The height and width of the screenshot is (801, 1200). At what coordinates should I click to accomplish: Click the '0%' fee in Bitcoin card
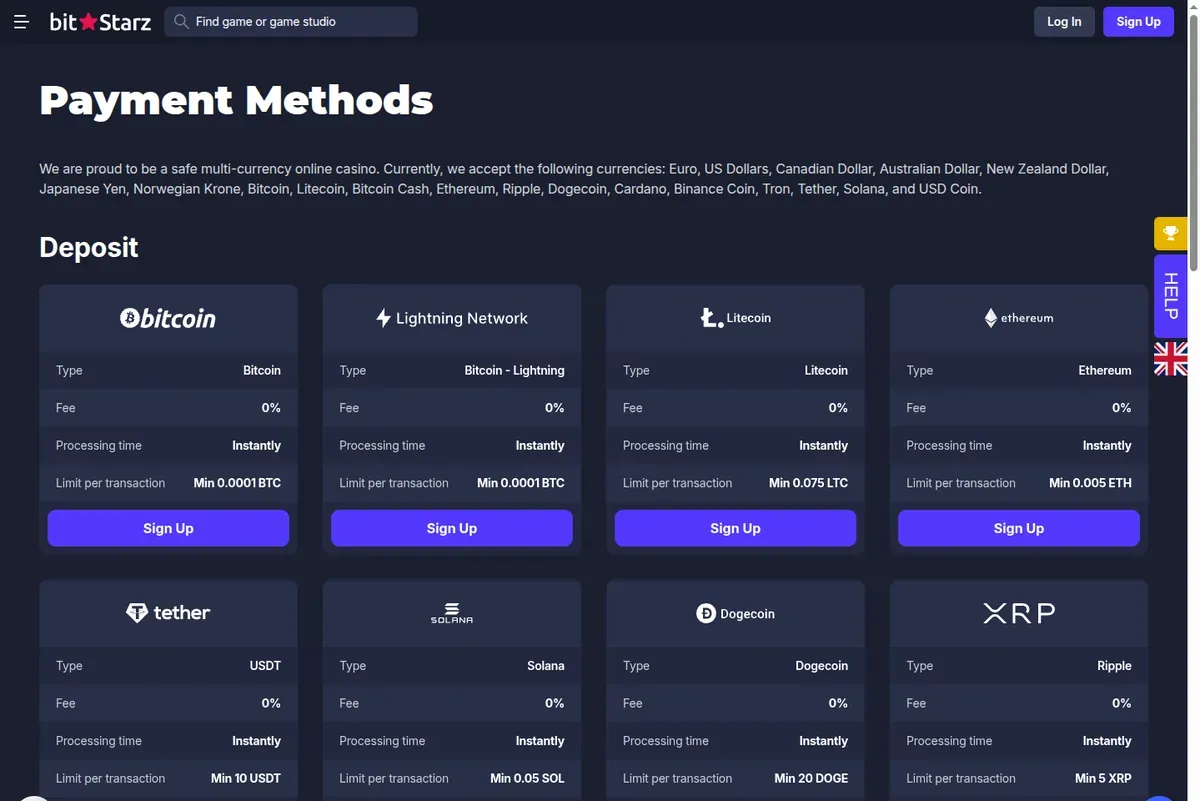pos(271,408)
